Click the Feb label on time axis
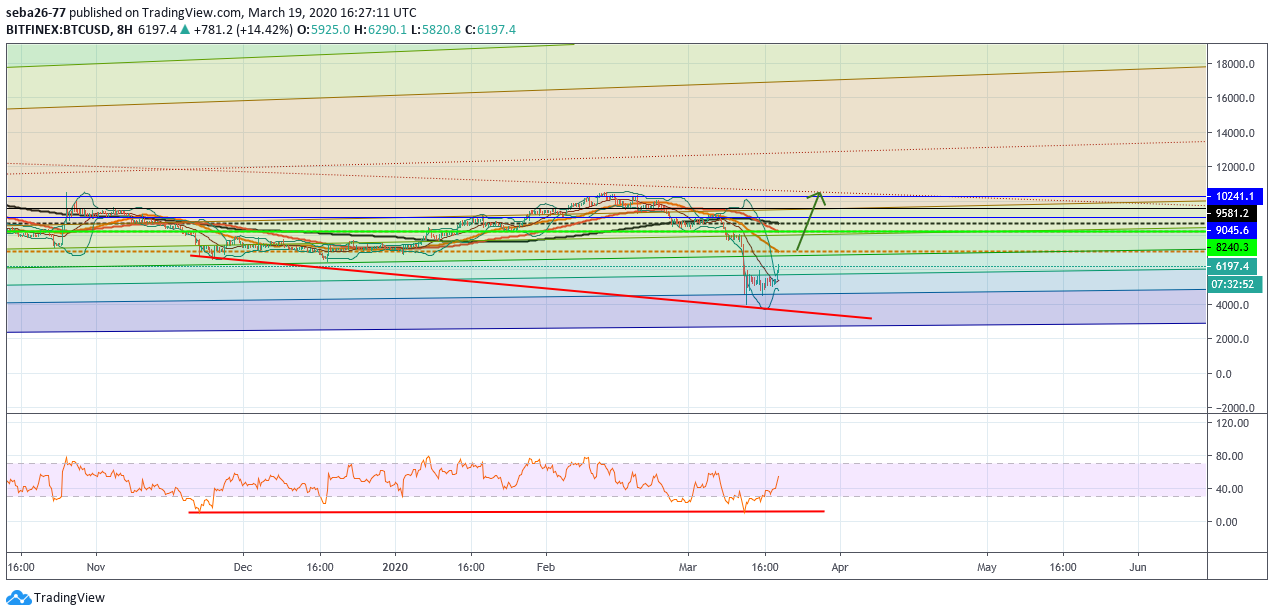 coord(547,566)
